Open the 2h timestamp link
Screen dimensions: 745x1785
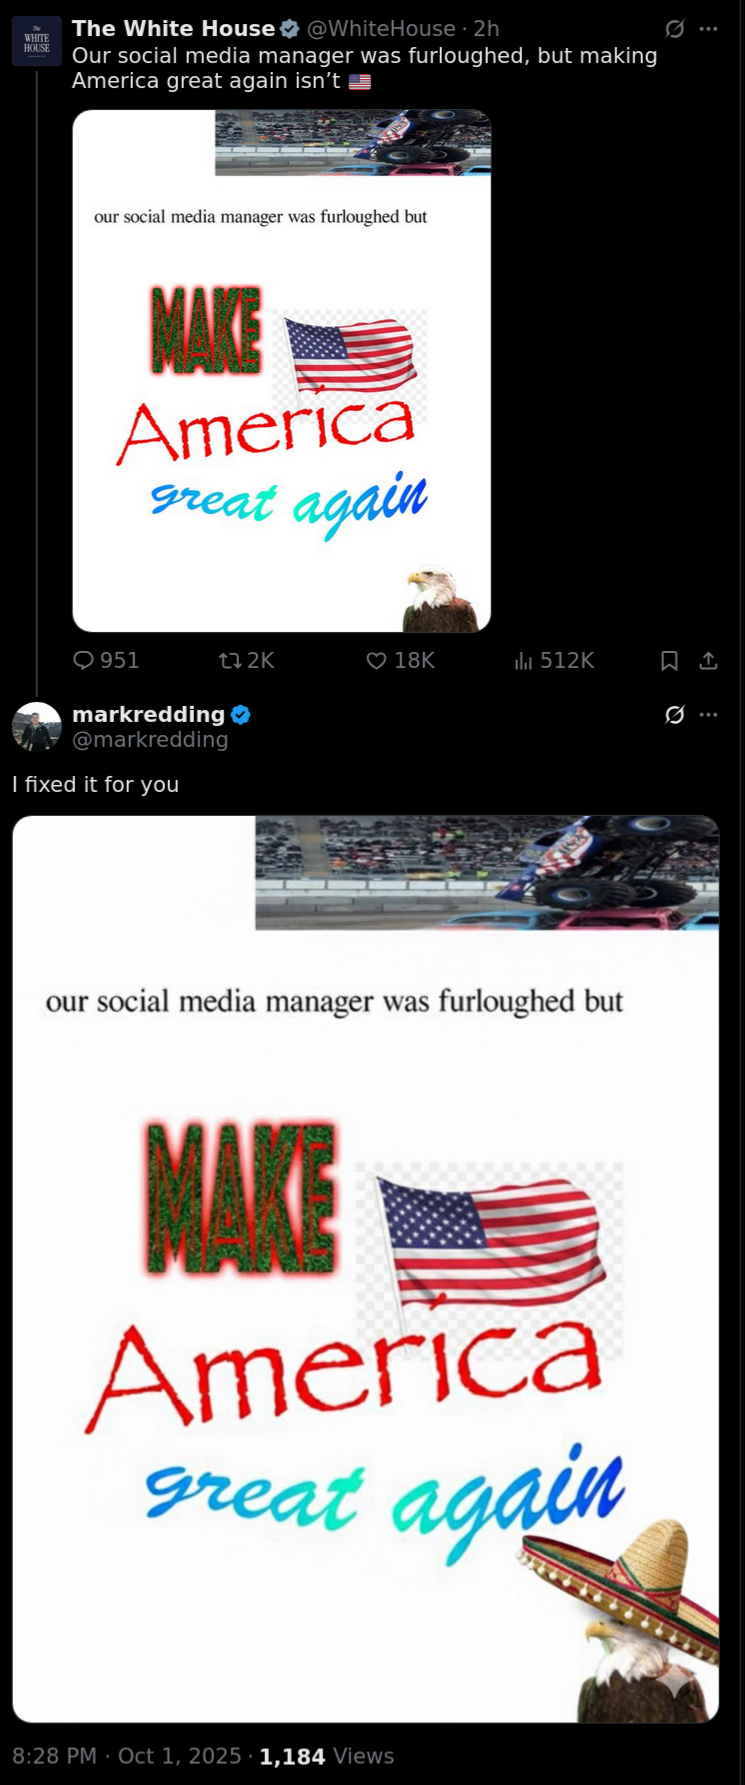pos(486,29)
